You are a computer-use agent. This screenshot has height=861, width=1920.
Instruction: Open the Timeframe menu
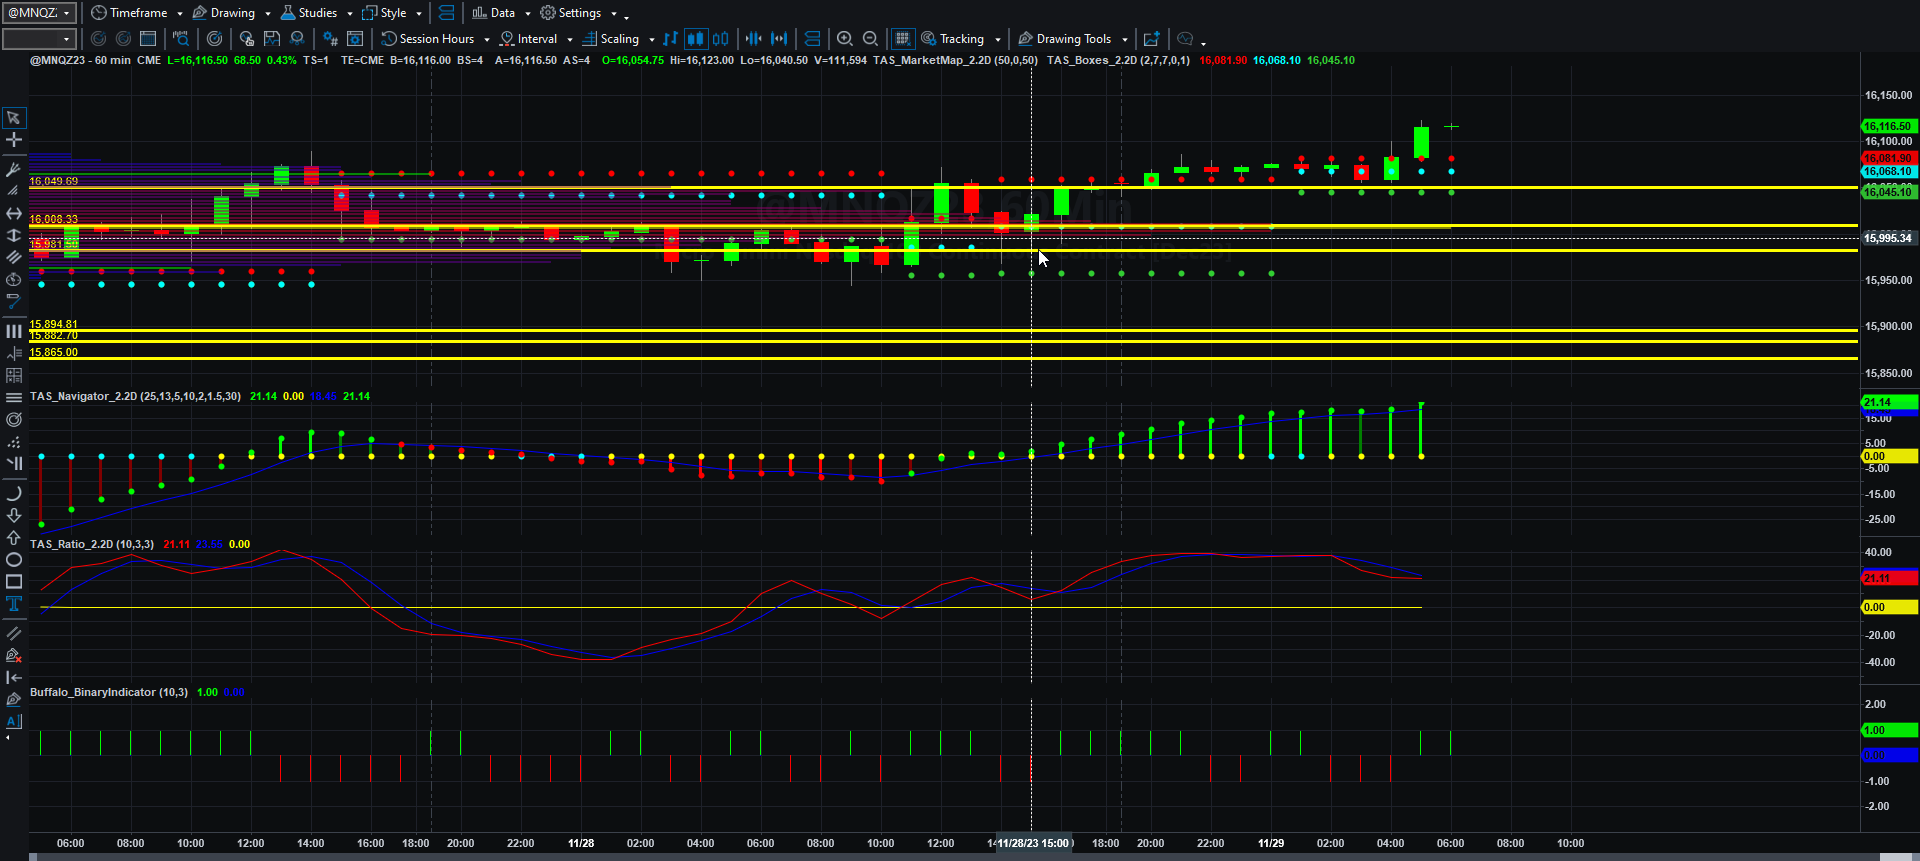click(137, 13)
